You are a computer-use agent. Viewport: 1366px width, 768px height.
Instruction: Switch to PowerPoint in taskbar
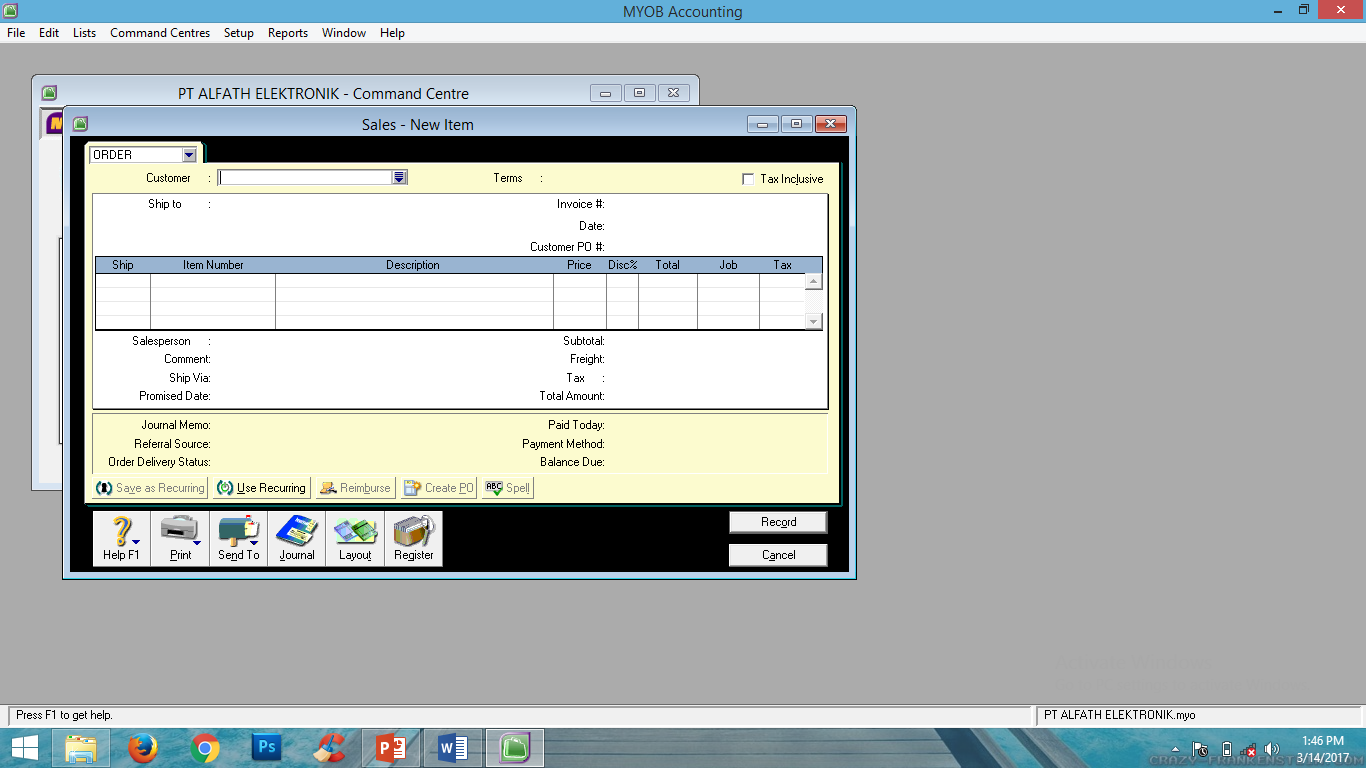(390, 748)
